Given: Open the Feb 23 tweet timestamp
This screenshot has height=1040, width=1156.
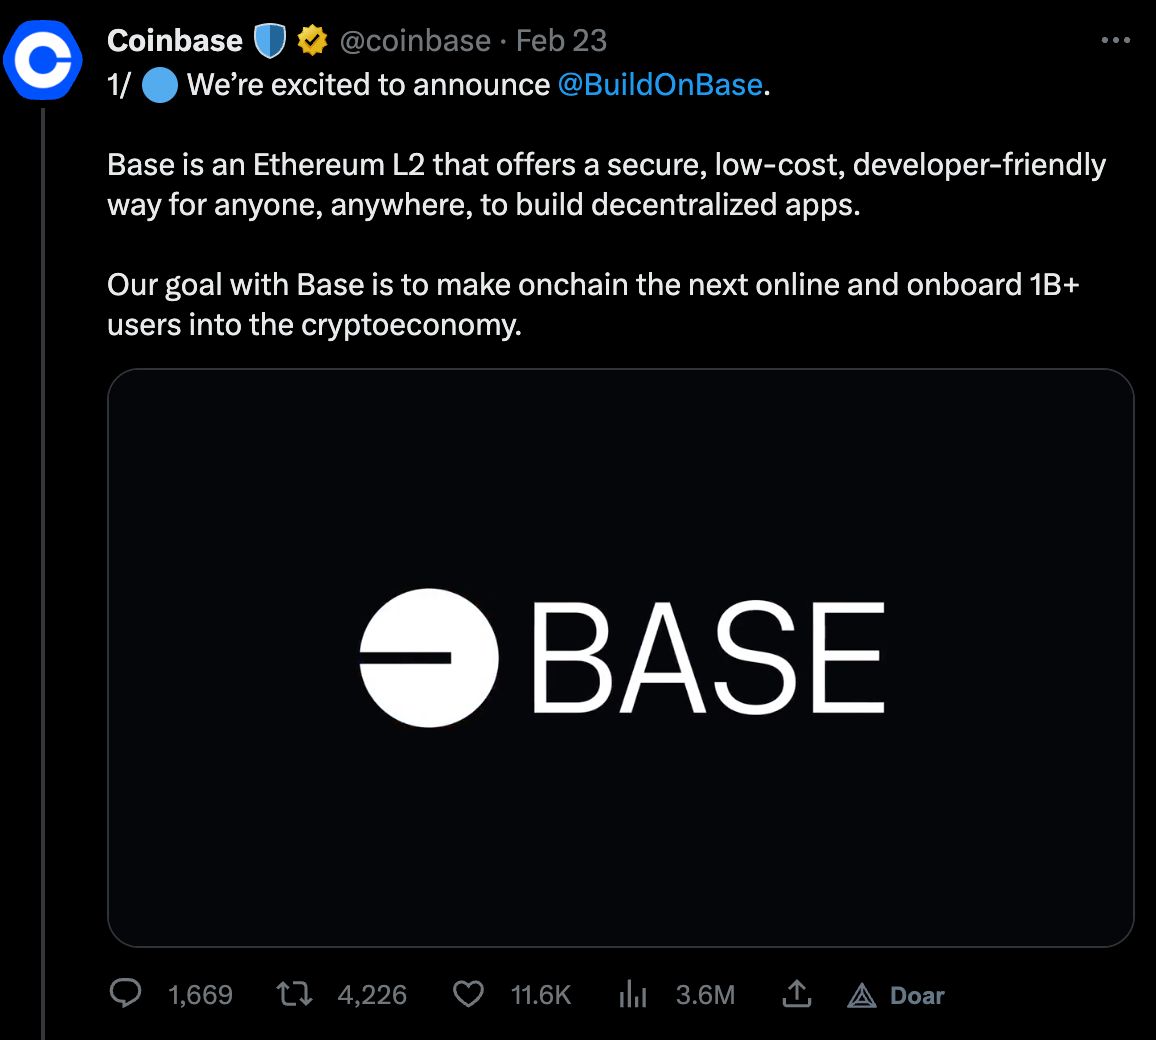Looking at the screenshot, I should coord(561,41).
